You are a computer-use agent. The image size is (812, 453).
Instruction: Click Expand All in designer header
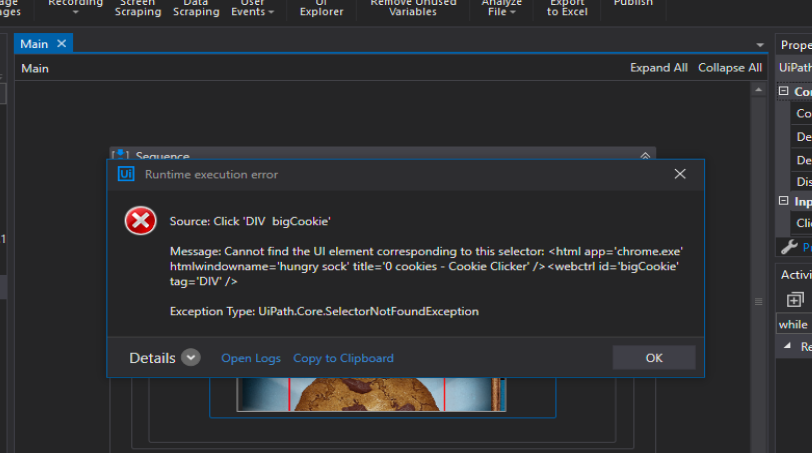click(x=659, y=68)
